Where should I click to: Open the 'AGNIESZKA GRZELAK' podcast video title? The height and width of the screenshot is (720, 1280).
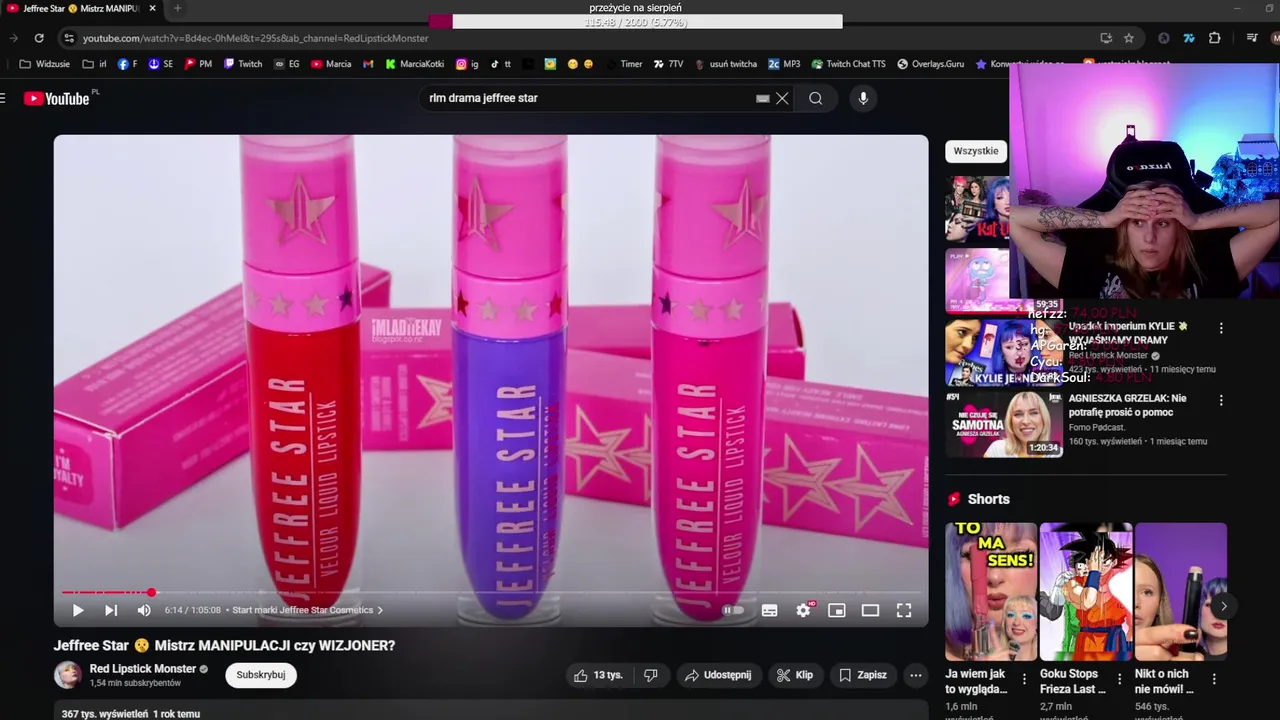click(x=1128, y=405)
